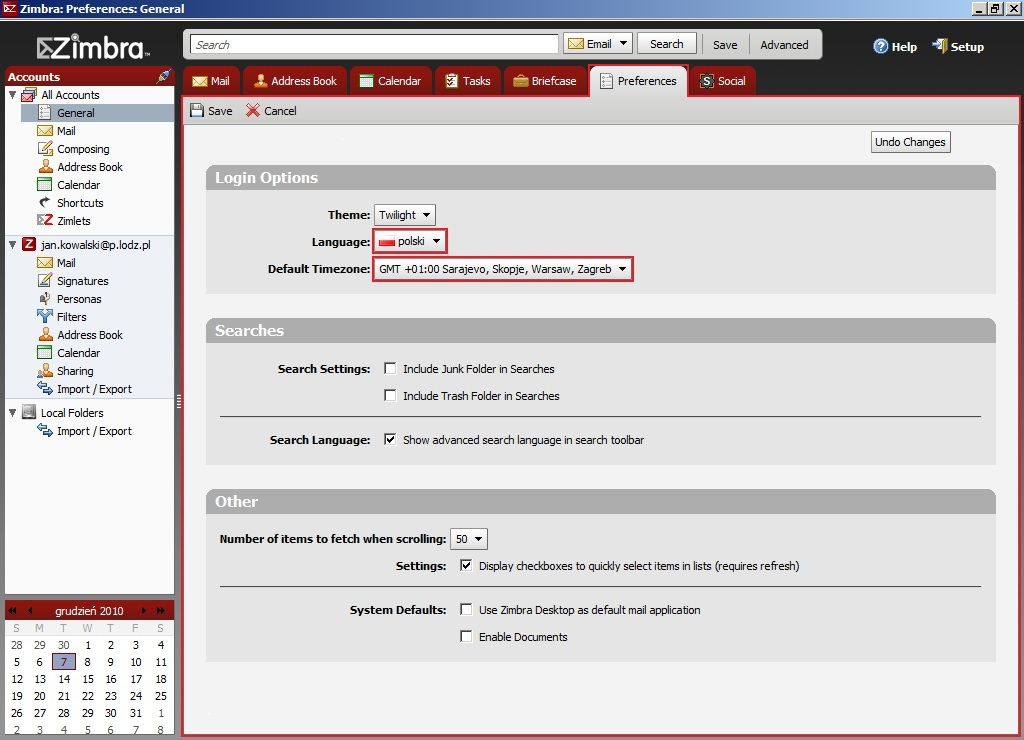The width and height of the screenshot is (1024, 740).
Task: Switch to the Mail tab
Action: pyautogui.click(x=211, y=81)
